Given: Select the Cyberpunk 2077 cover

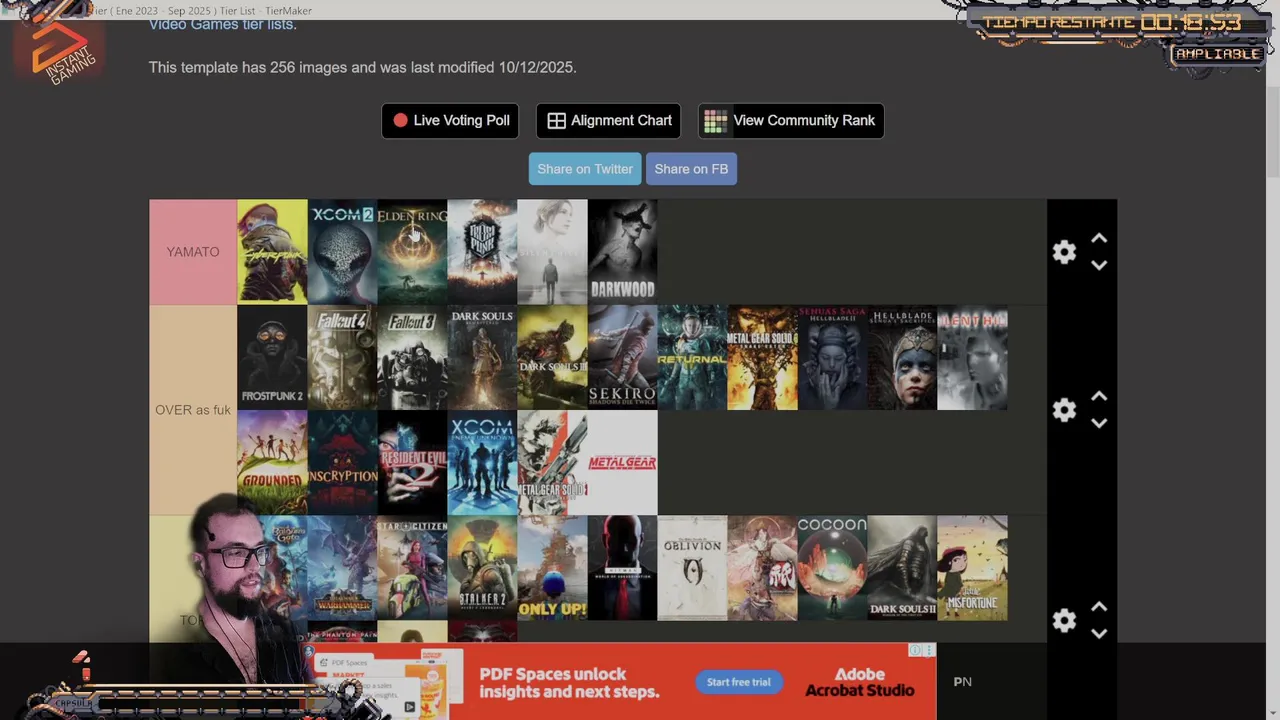Looking at the screenshot, I should pyautogui.click(x=272, y=252).
